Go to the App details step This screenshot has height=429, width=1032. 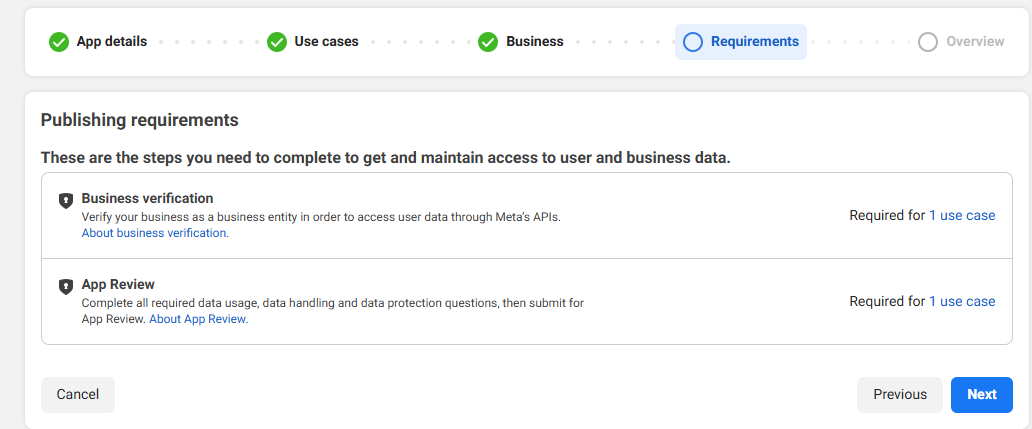(x=111, y=42)
